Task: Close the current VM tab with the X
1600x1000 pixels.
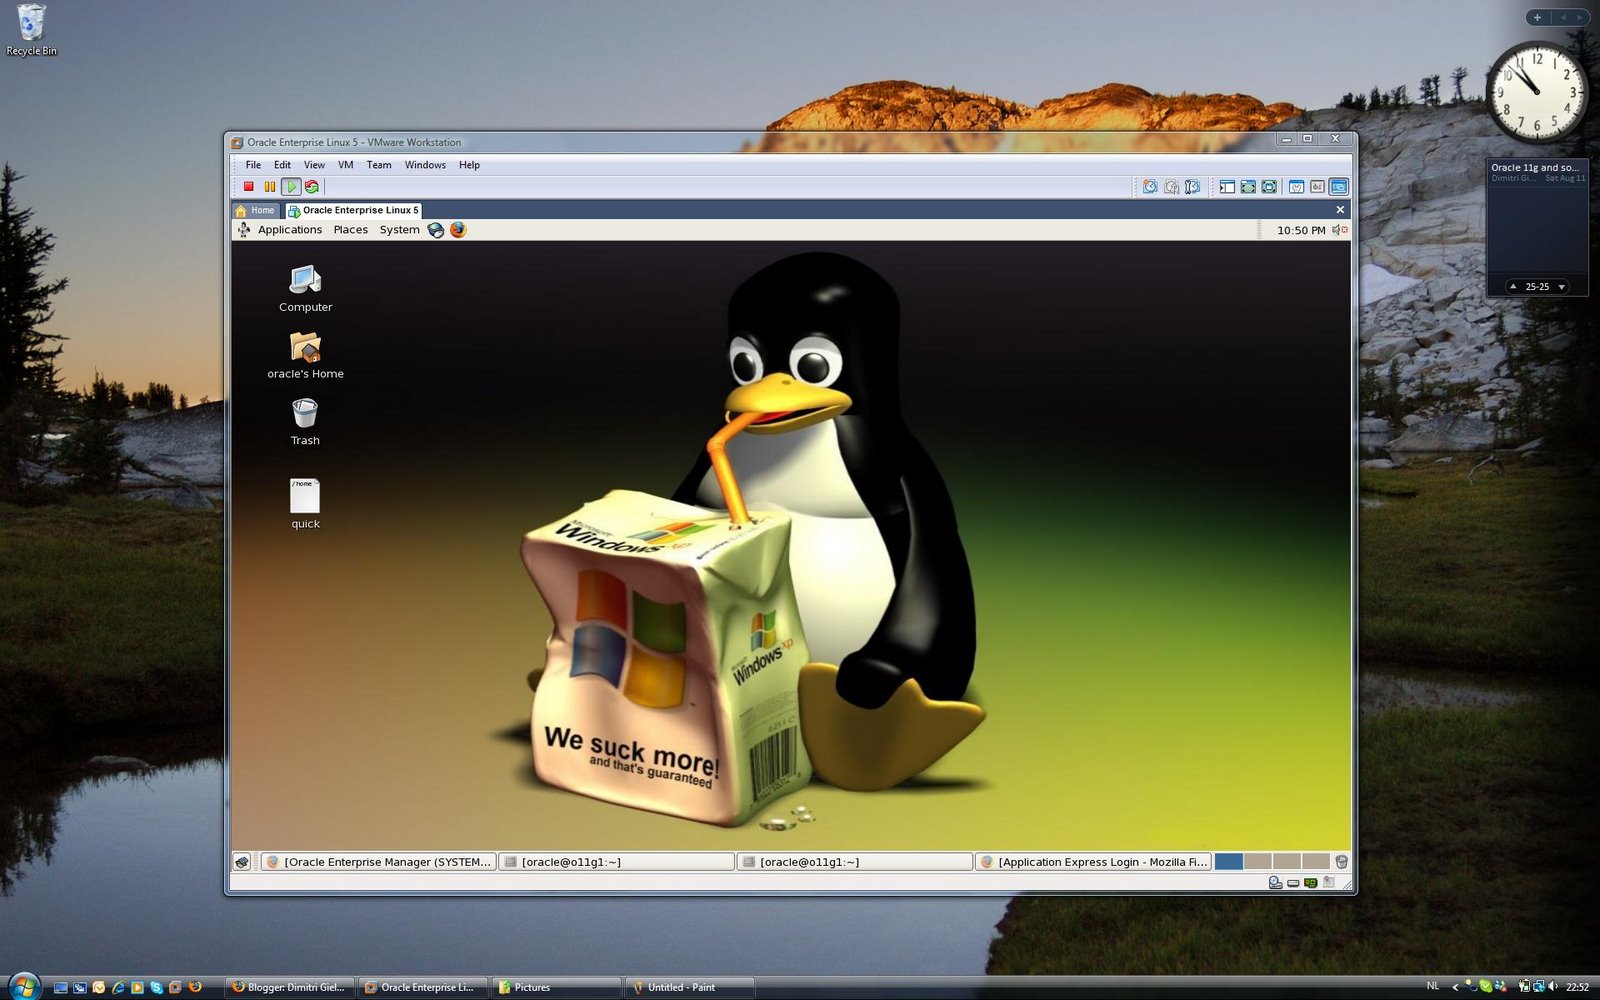Action: coord(1340,210)
